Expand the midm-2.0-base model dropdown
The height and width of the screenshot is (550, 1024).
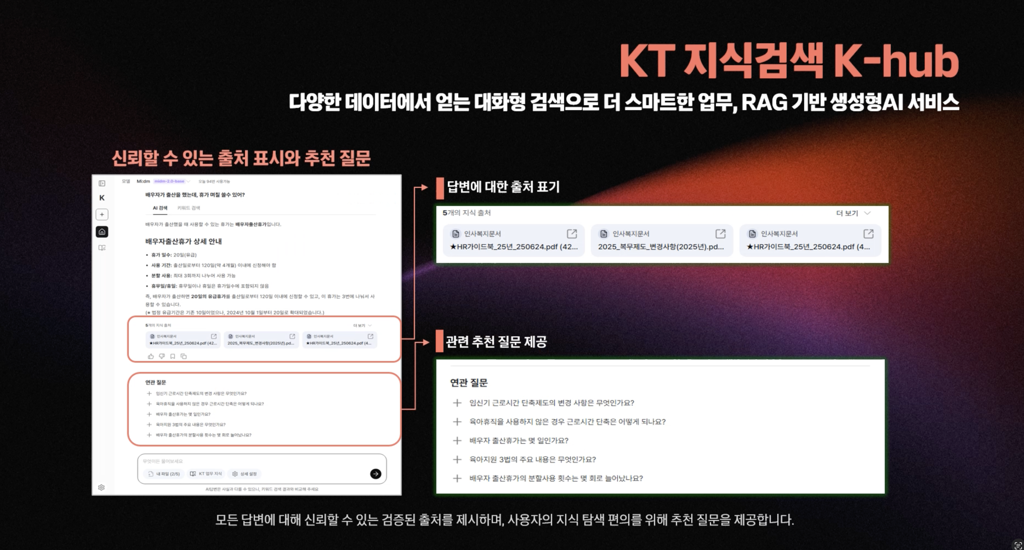171,181
